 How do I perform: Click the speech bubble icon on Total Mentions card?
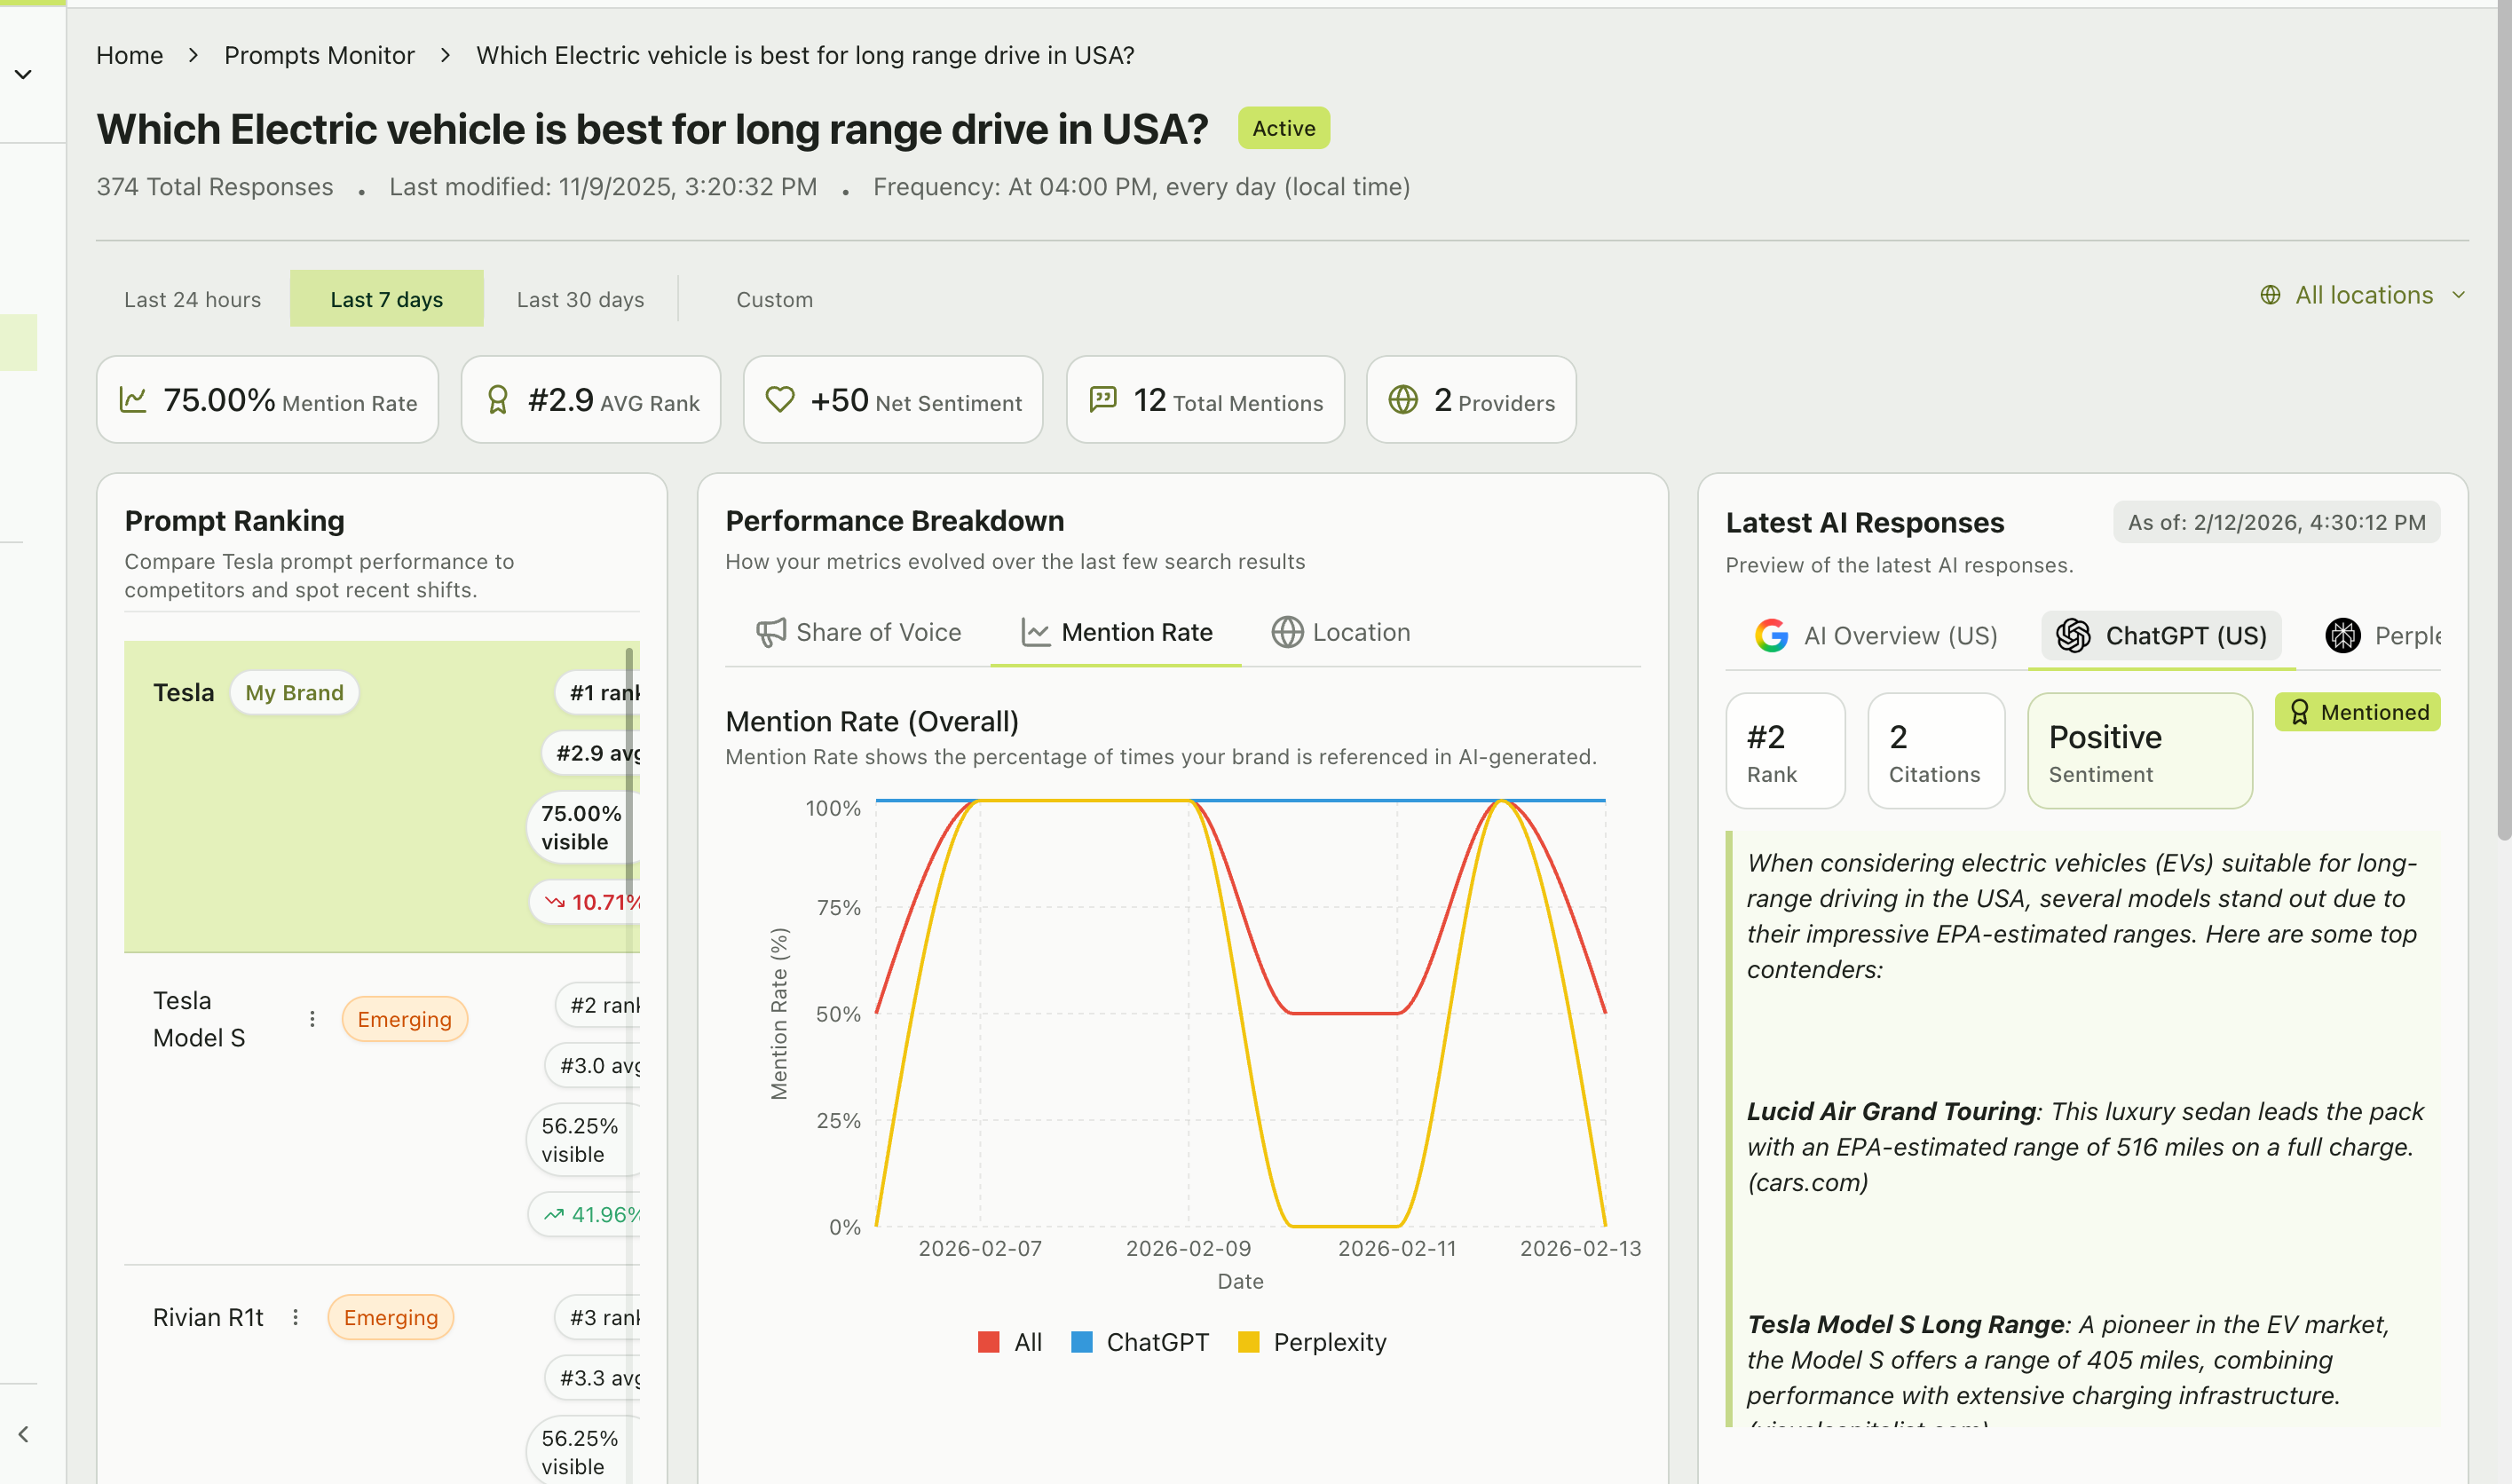1103,399
